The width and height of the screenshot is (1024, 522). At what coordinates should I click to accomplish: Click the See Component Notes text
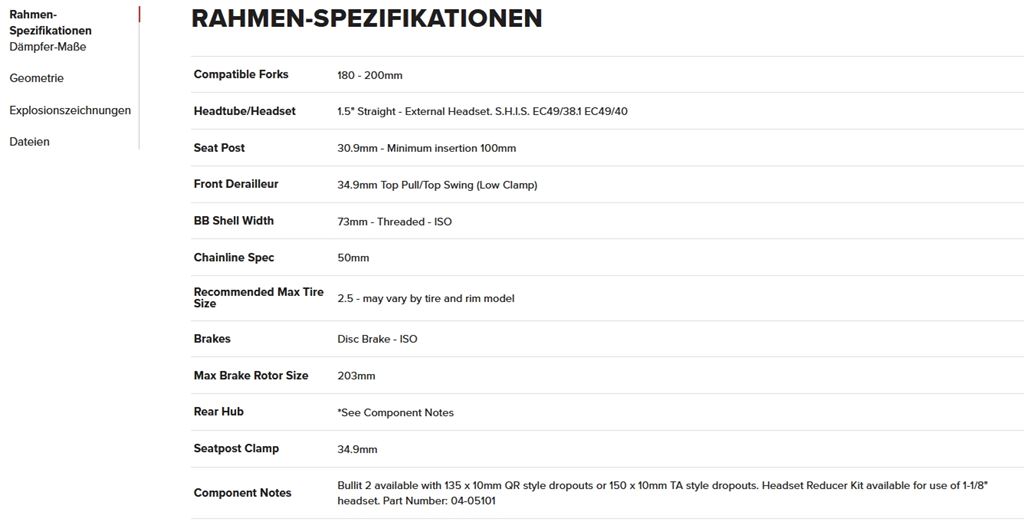[396, 412]
